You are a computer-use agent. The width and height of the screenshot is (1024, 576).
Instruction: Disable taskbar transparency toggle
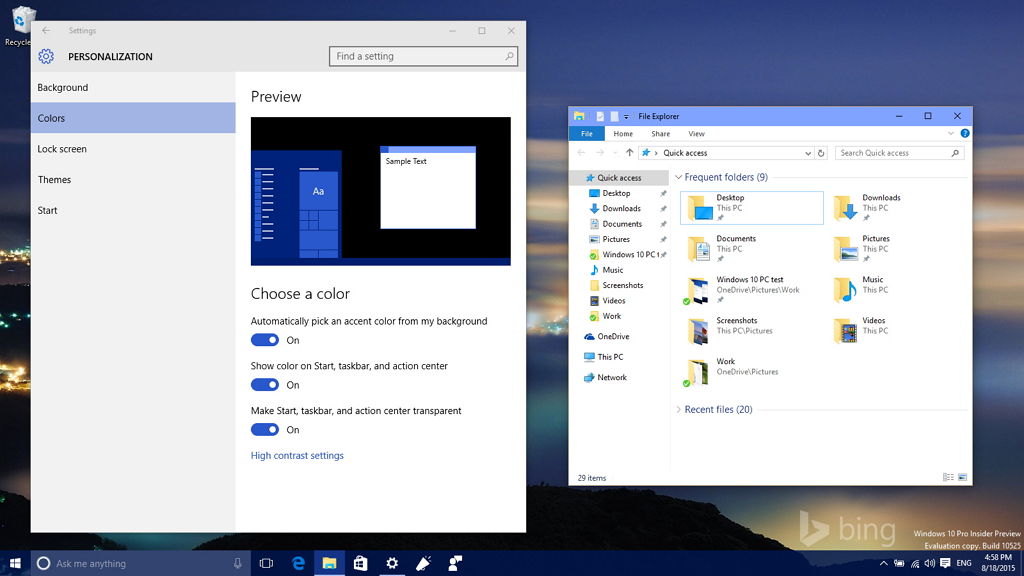pos(263,429)
